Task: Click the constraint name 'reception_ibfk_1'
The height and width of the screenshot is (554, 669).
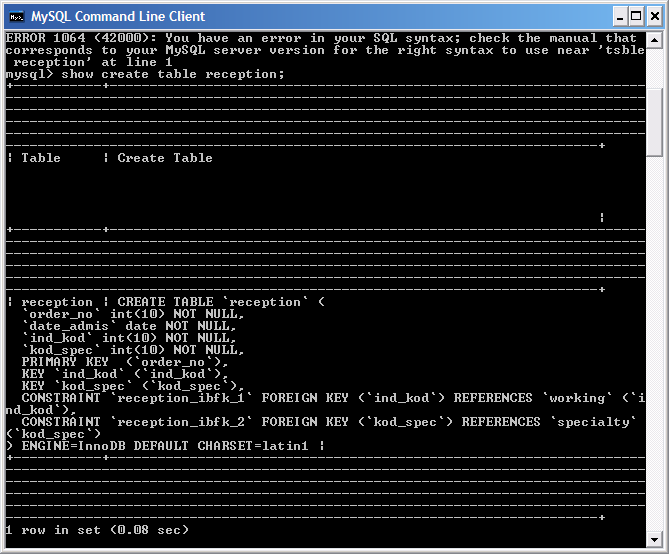Action: pyautogui.click(x=181, y=398)
